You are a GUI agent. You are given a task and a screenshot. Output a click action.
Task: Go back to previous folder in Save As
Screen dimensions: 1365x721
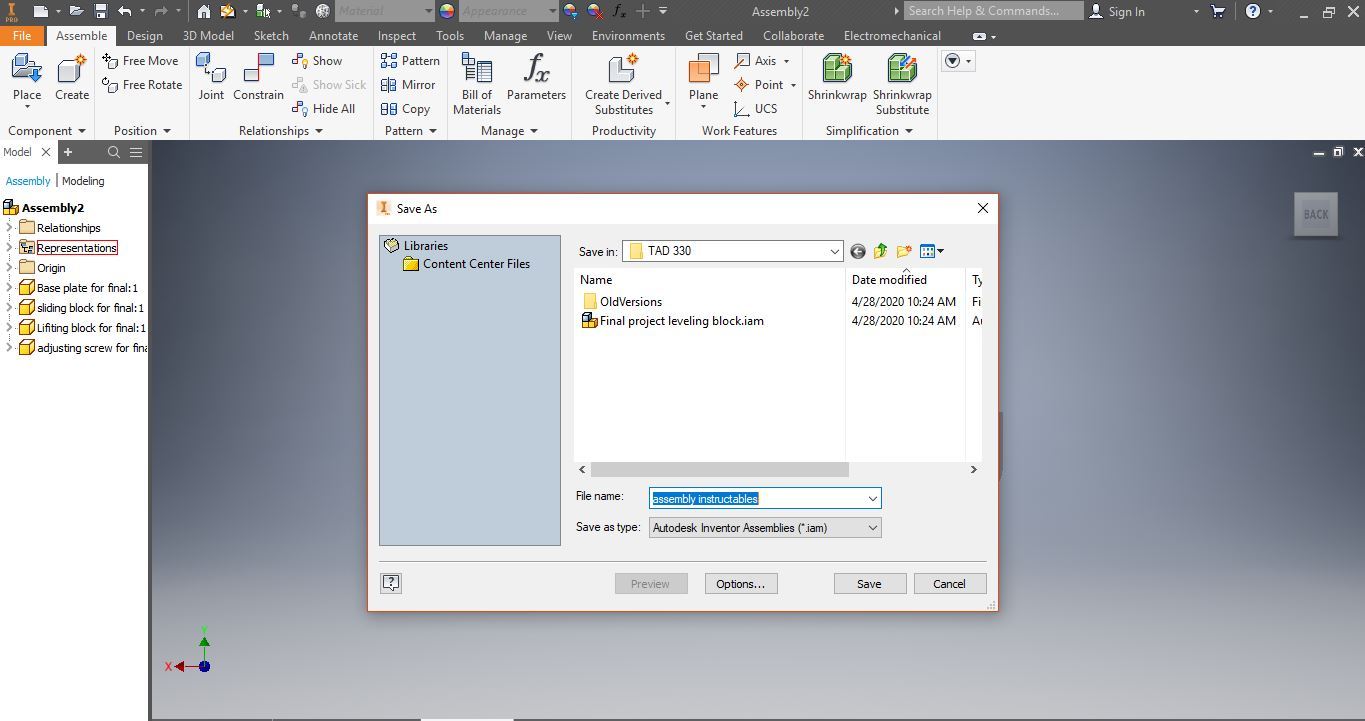[x=858, y=251]
